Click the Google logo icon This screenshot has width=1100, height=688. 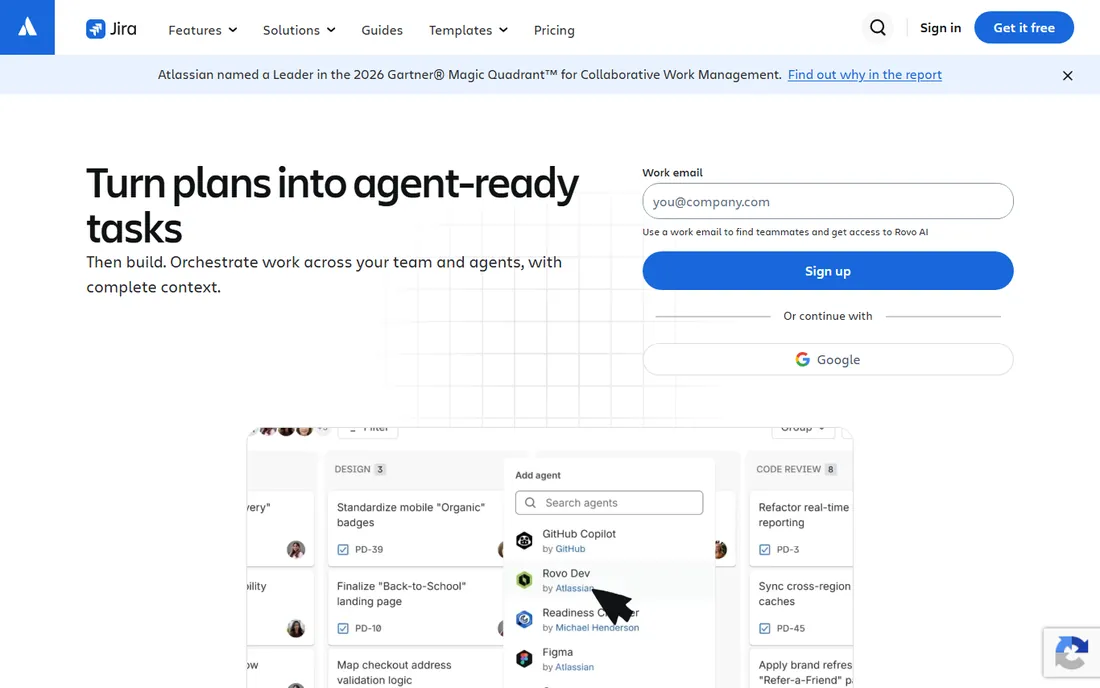(x=803, y=359)
